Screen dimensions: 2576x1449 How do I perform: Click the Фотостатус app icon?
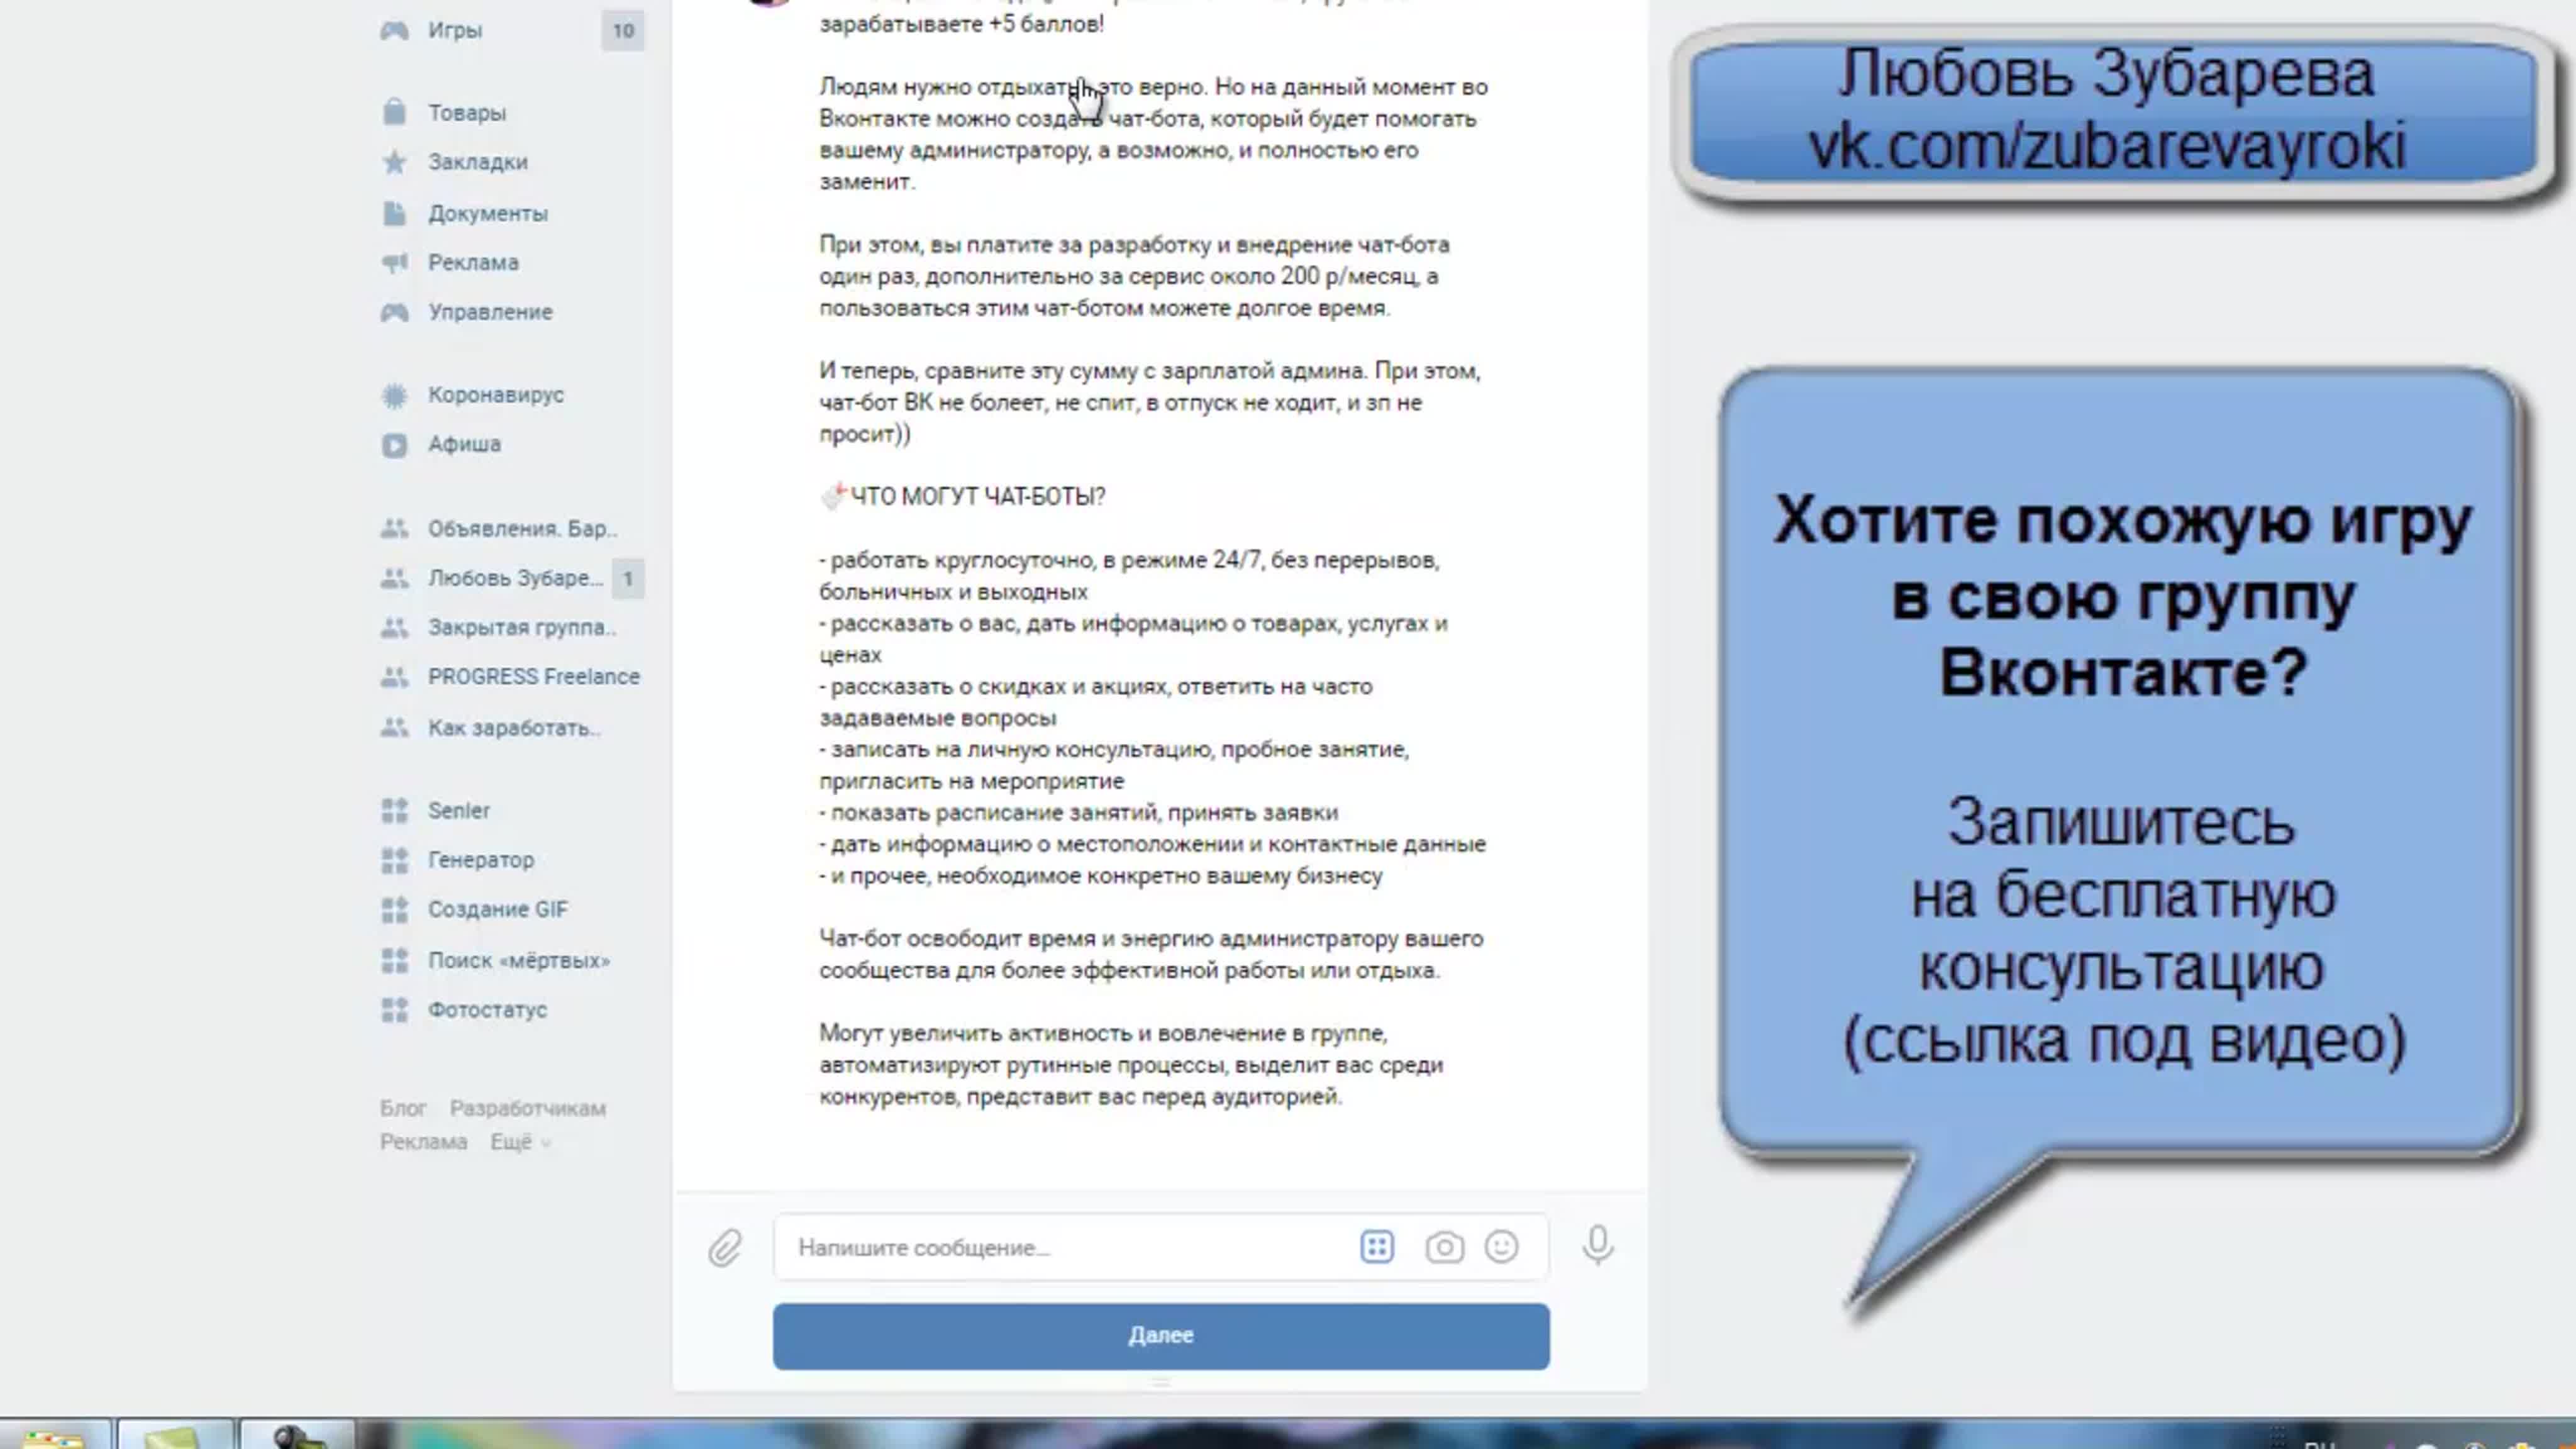(x=394, y=1010)
